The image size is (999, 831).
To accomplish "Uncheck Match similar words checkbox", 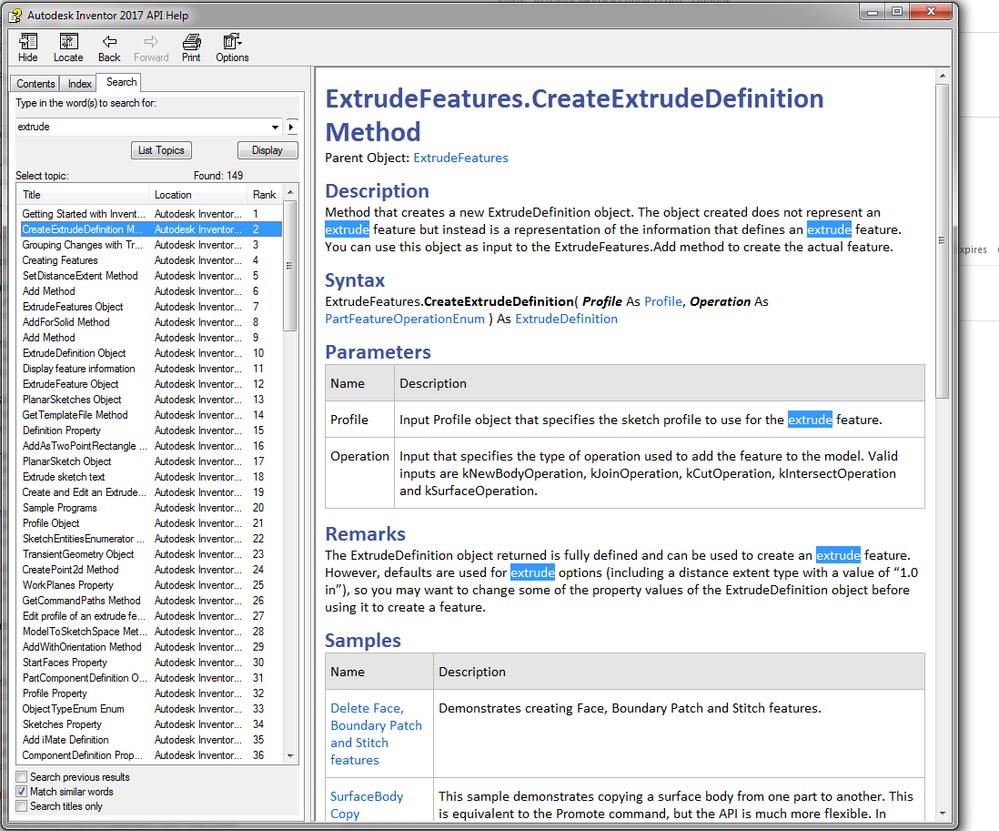I will coord(22,791).
